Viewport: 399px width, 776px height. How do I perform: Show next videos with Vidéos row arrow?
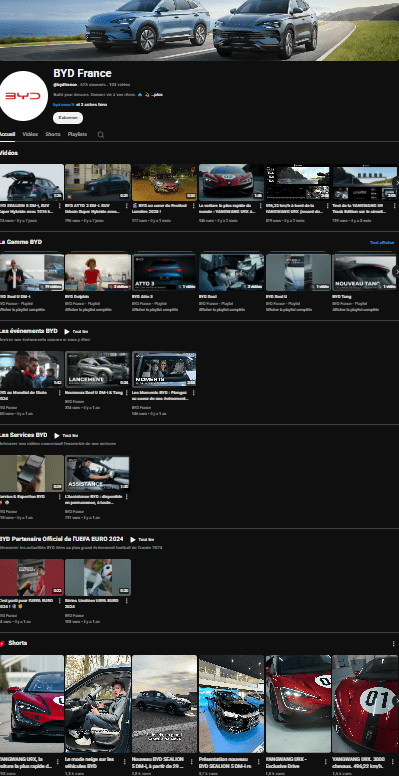[396, 183]
